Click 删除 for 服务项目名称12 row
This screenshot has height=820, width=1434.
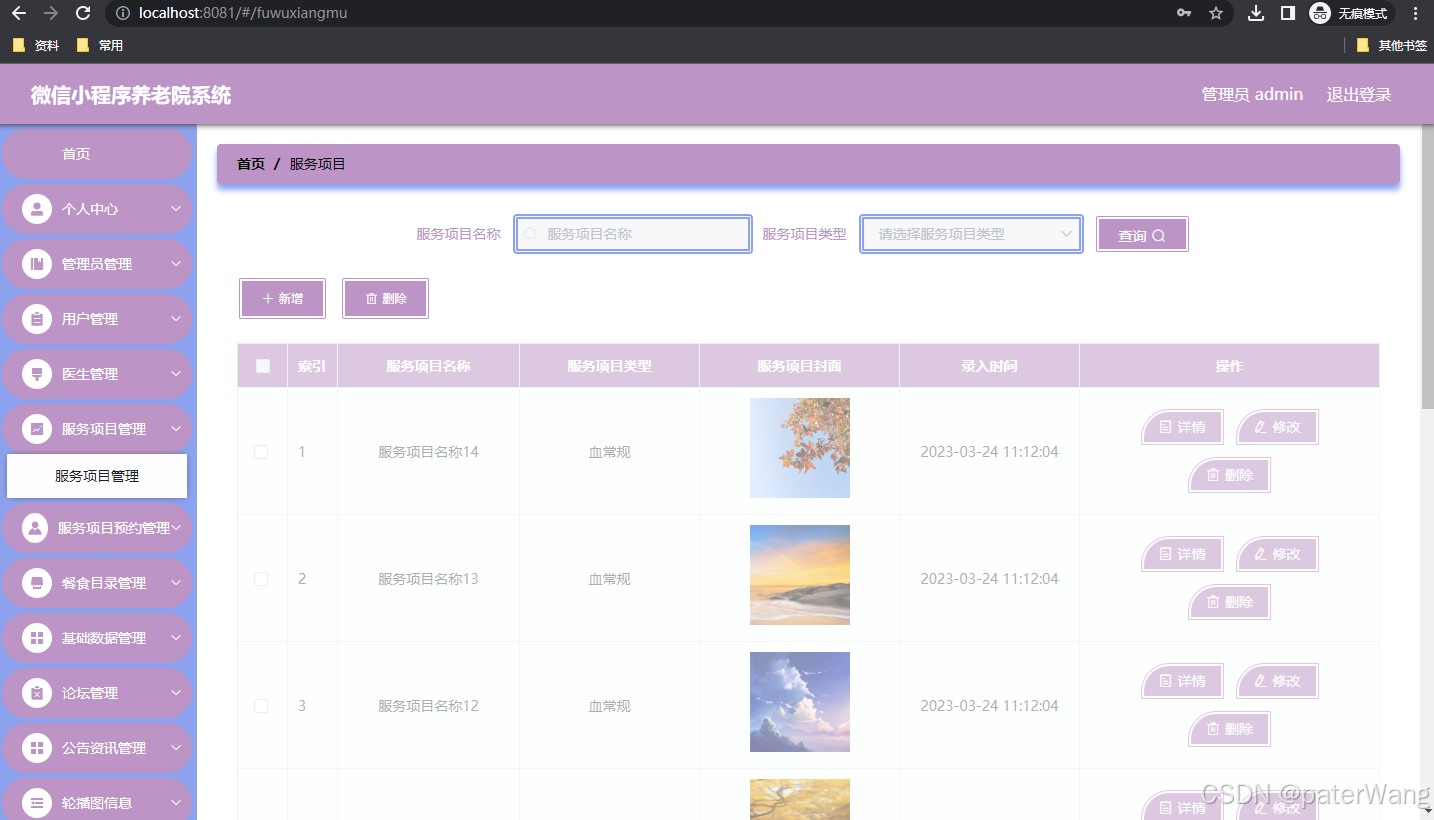point(1229,729)
